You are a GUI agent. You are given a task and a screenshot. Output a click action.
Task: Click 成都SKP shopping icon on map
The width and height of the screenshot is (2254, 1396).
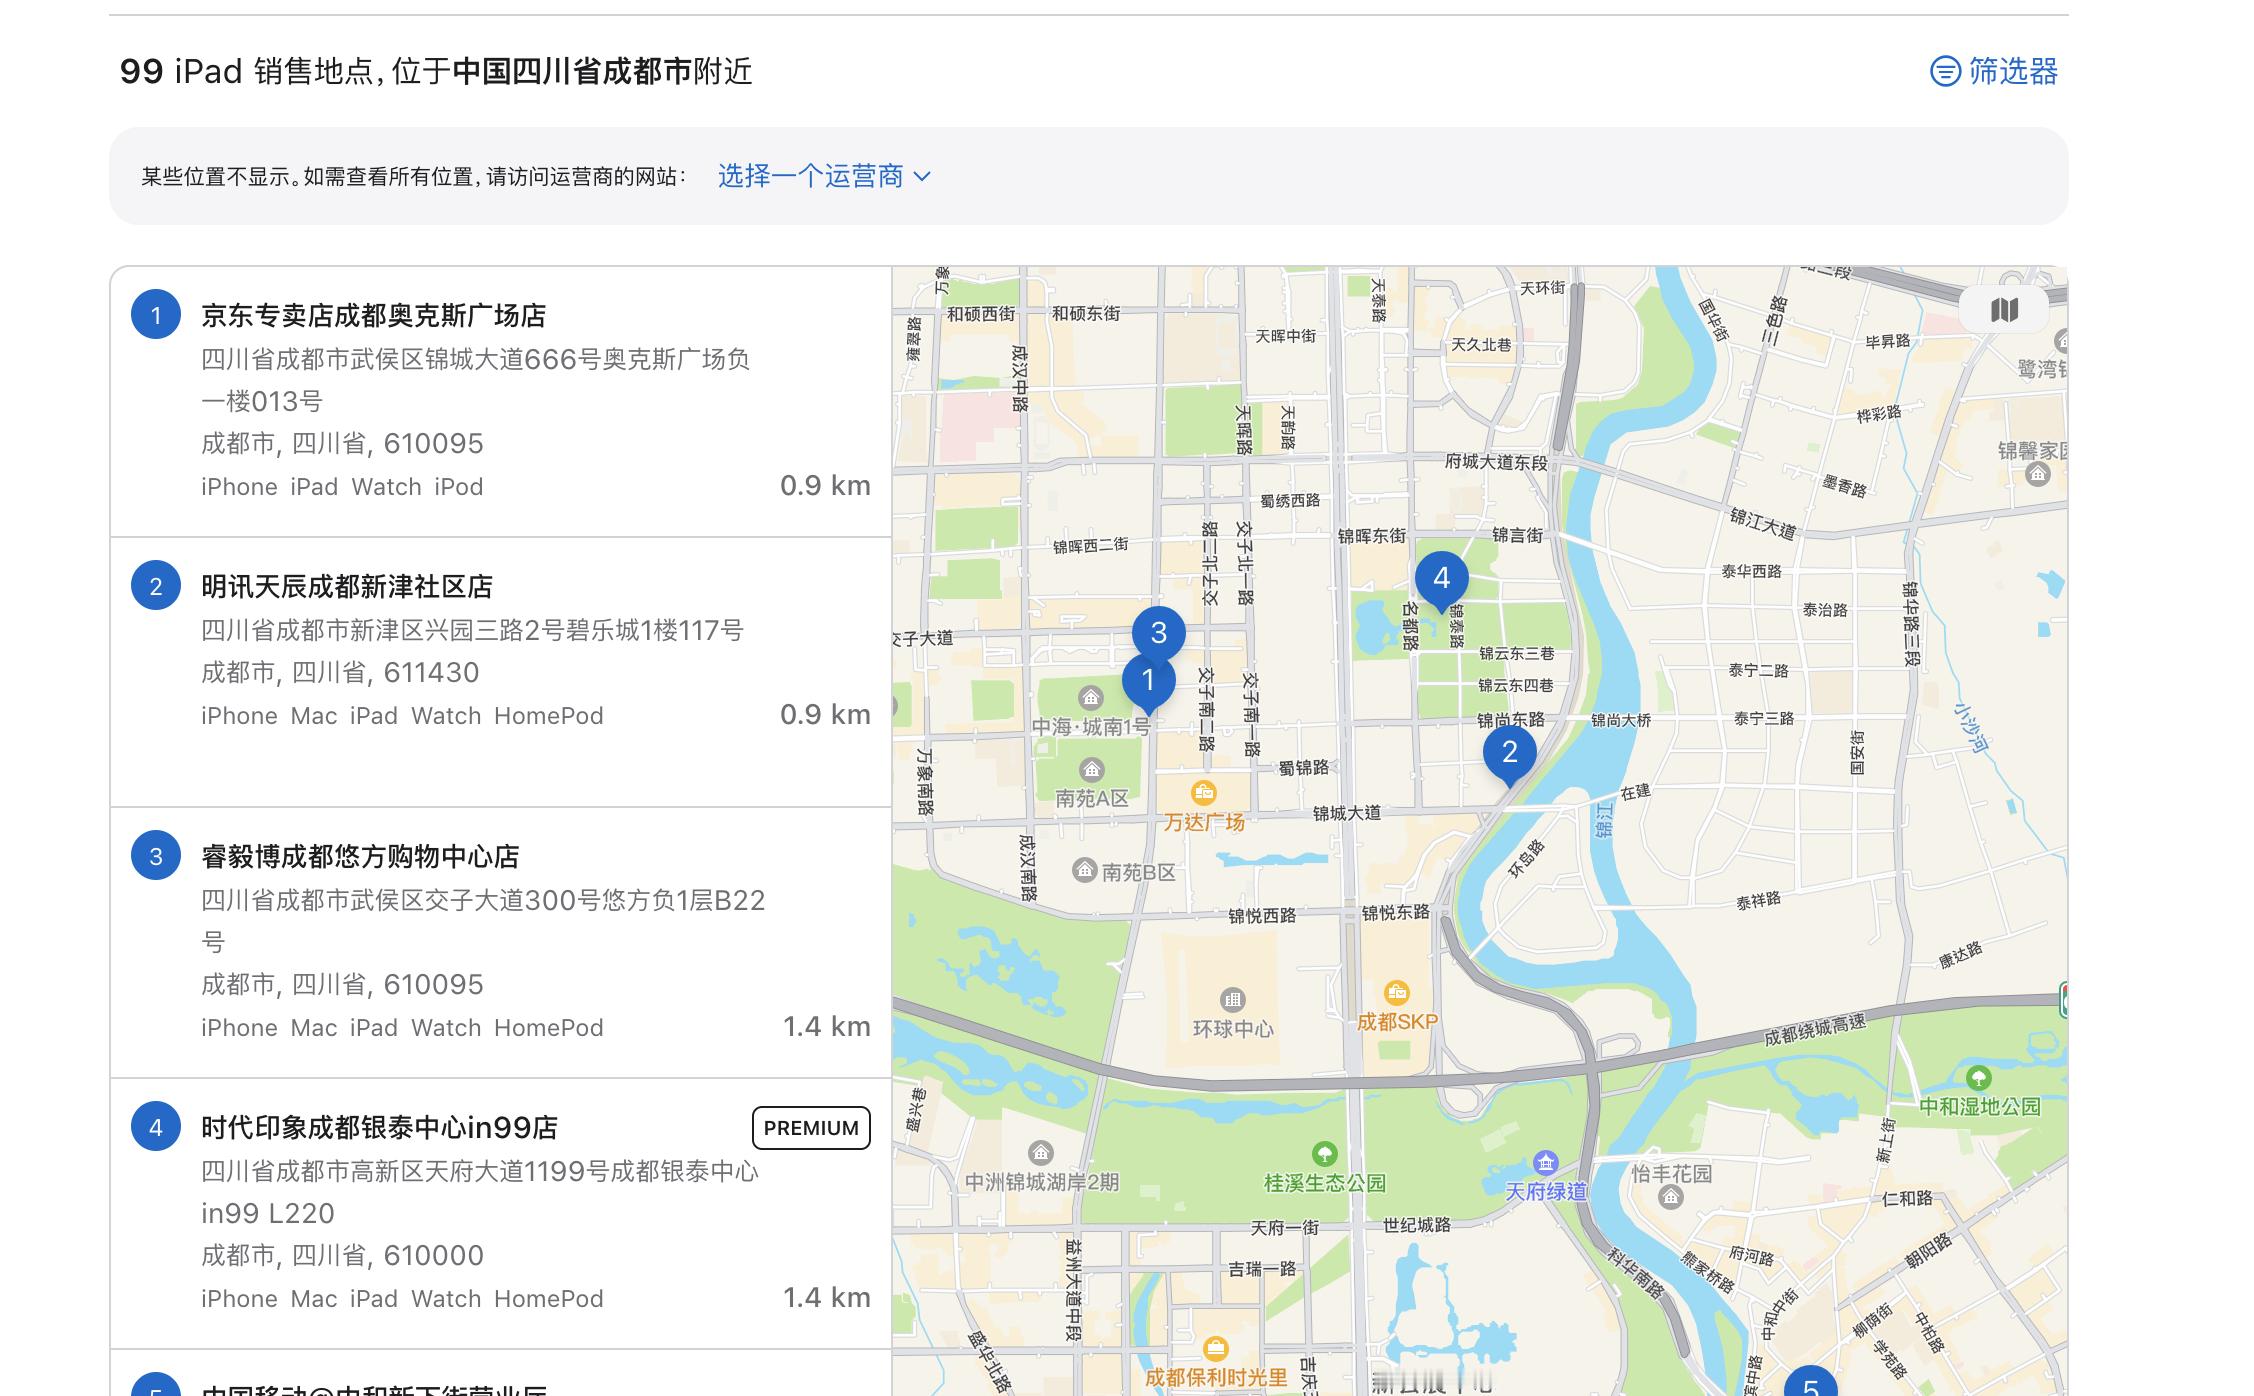(1396, 993)
